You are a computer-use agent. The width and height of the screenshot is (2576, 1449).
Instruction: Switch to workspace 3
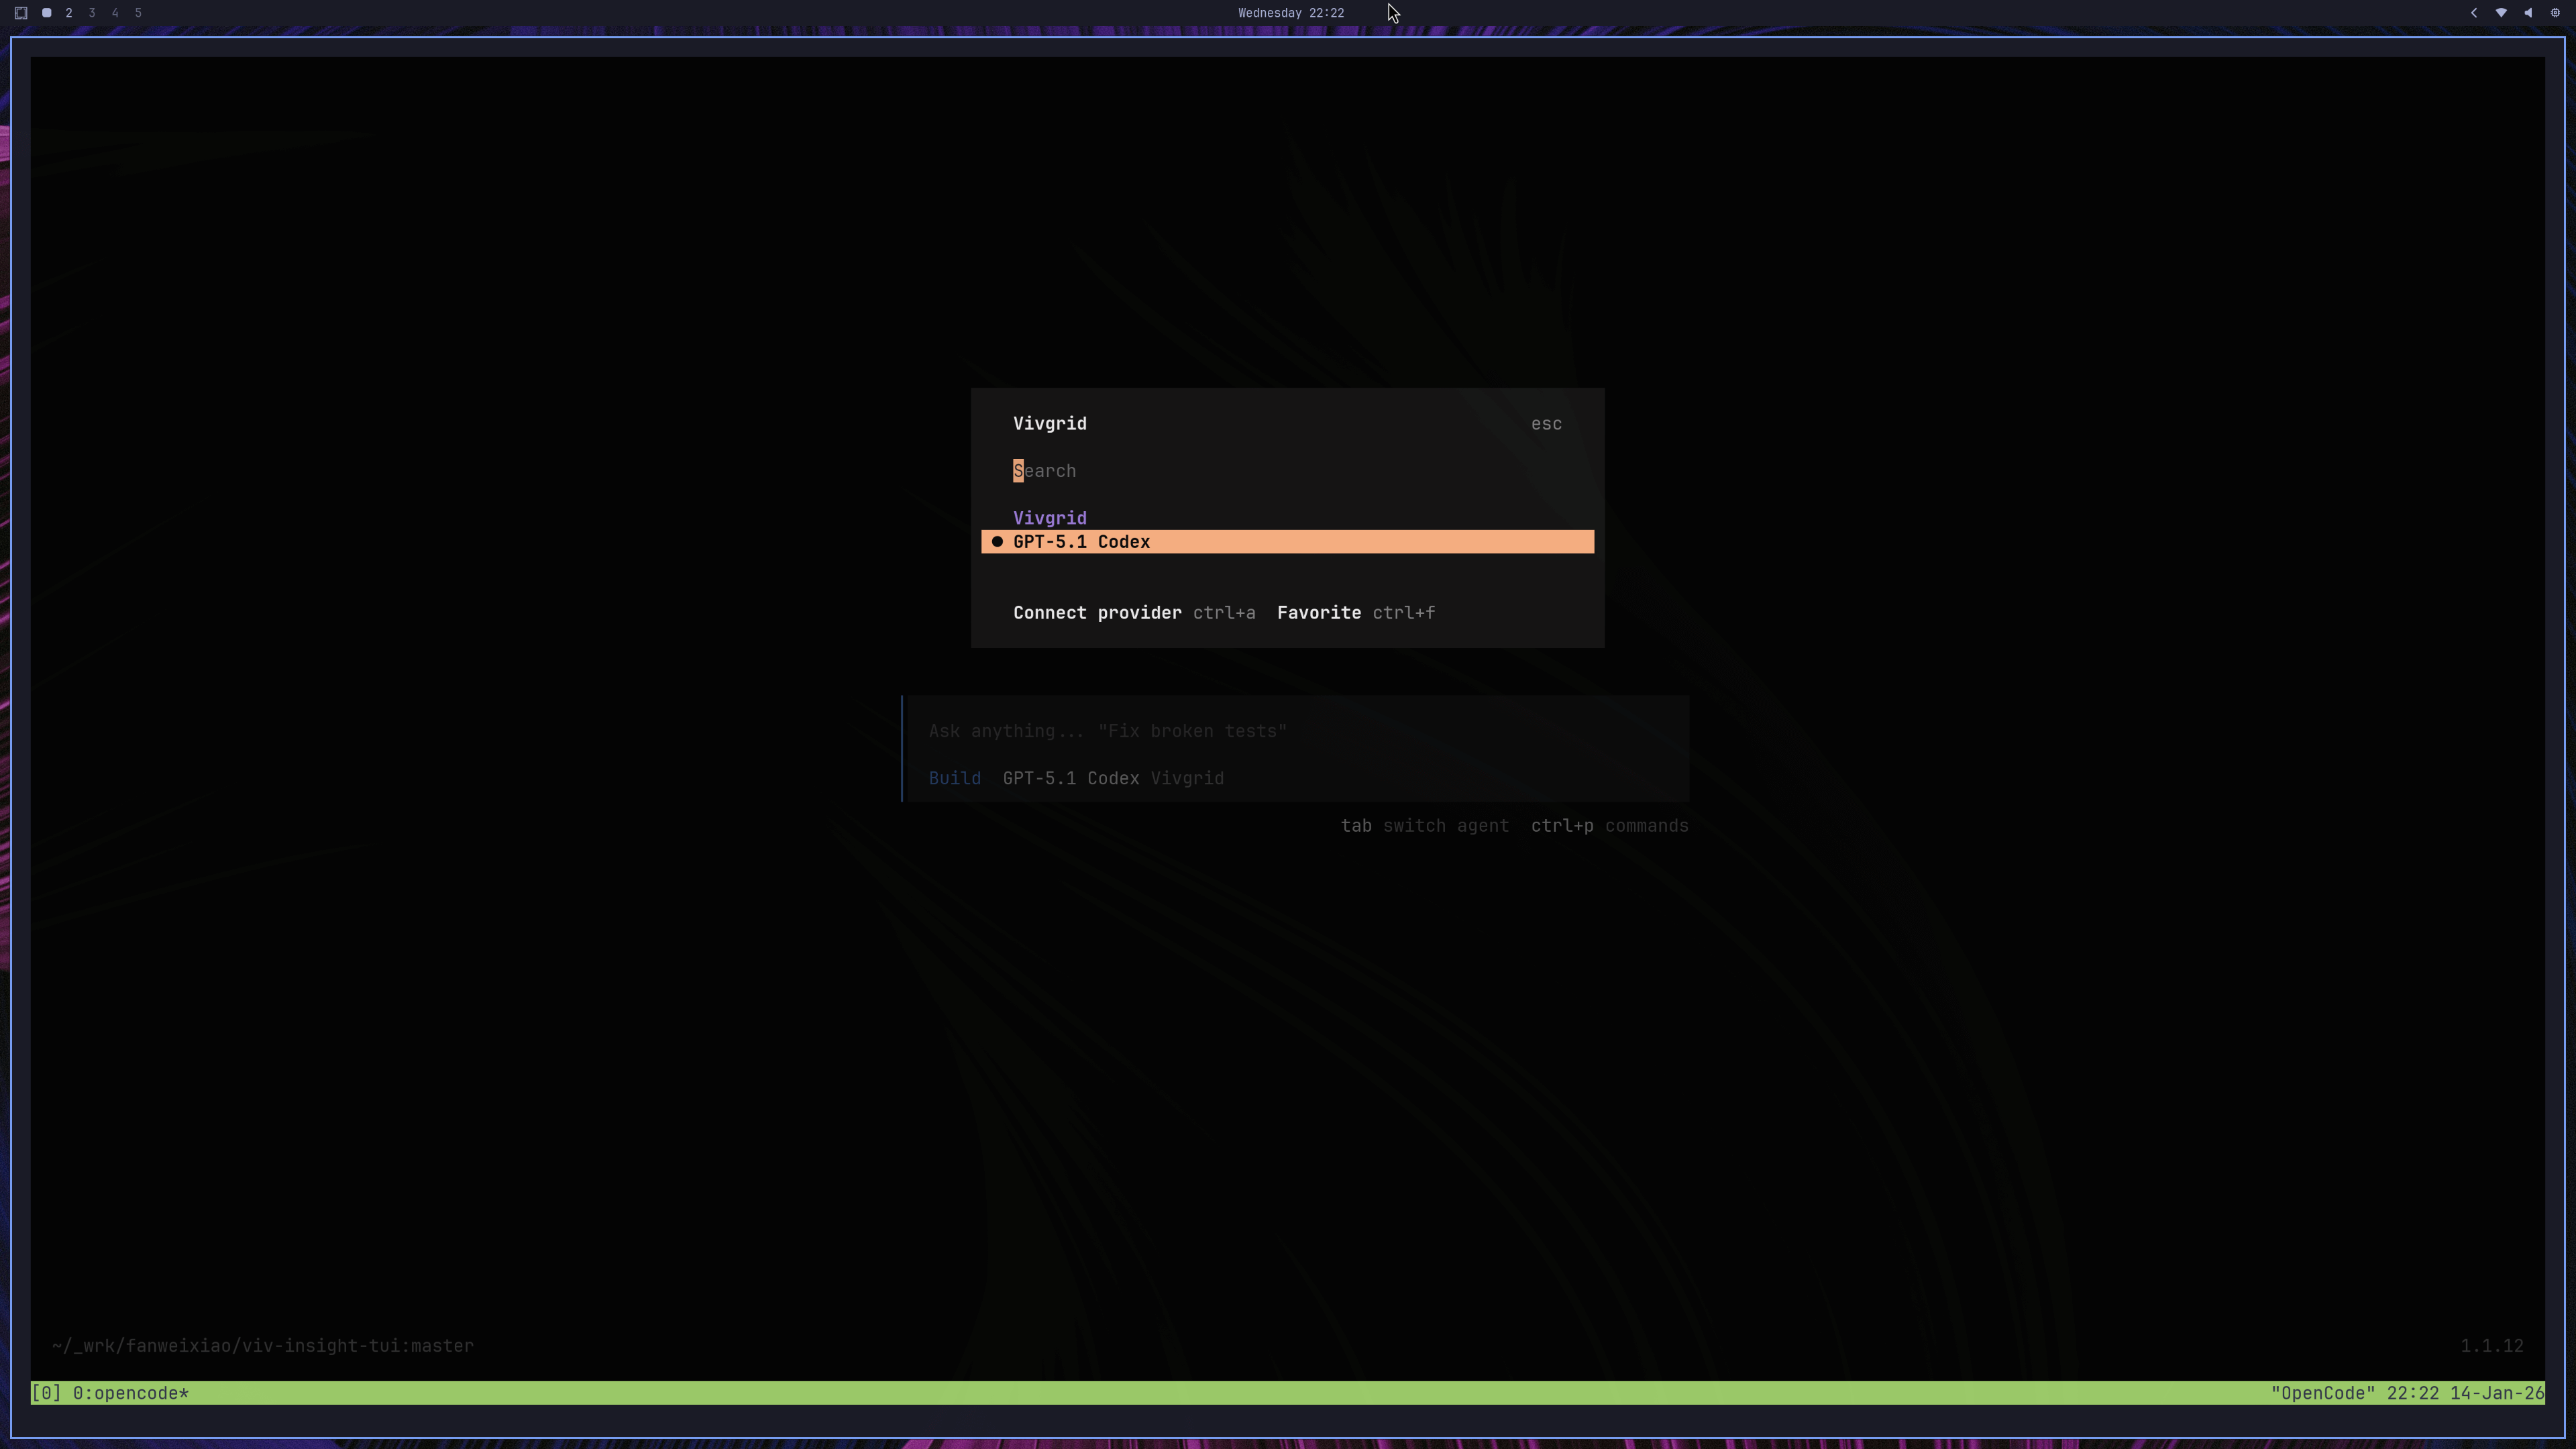coord(92,13)
